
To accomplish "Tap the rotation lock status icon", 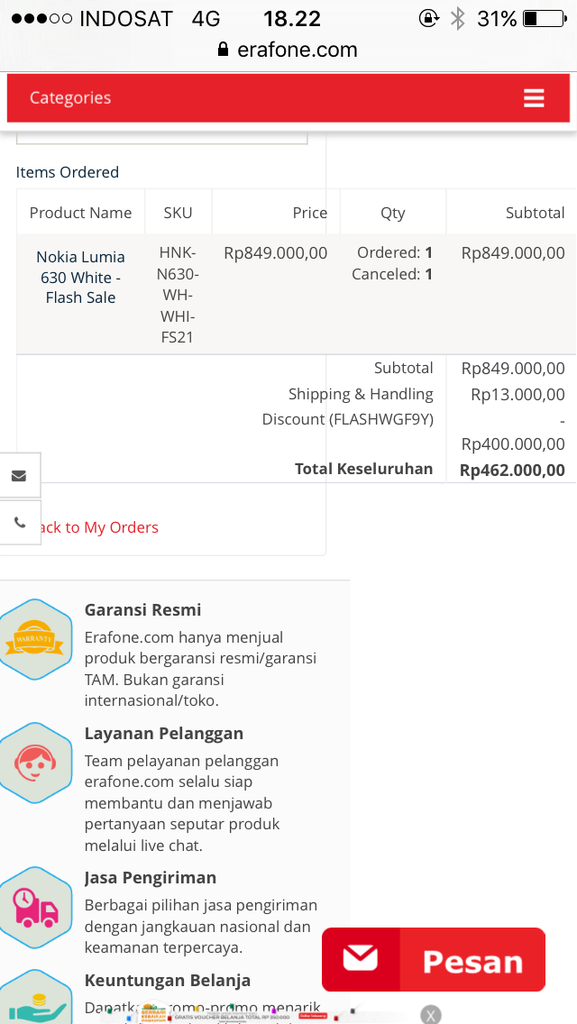I will click(428, 18).
